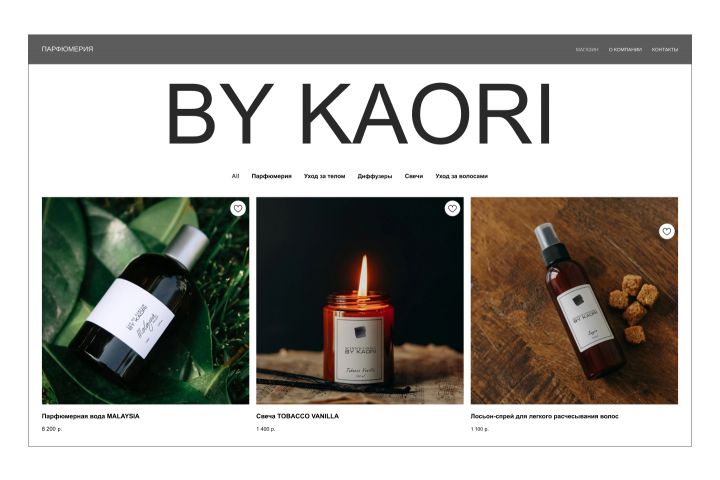Select the All category filter
Viewport: 720px width, 480px height.
click(235, 176)
